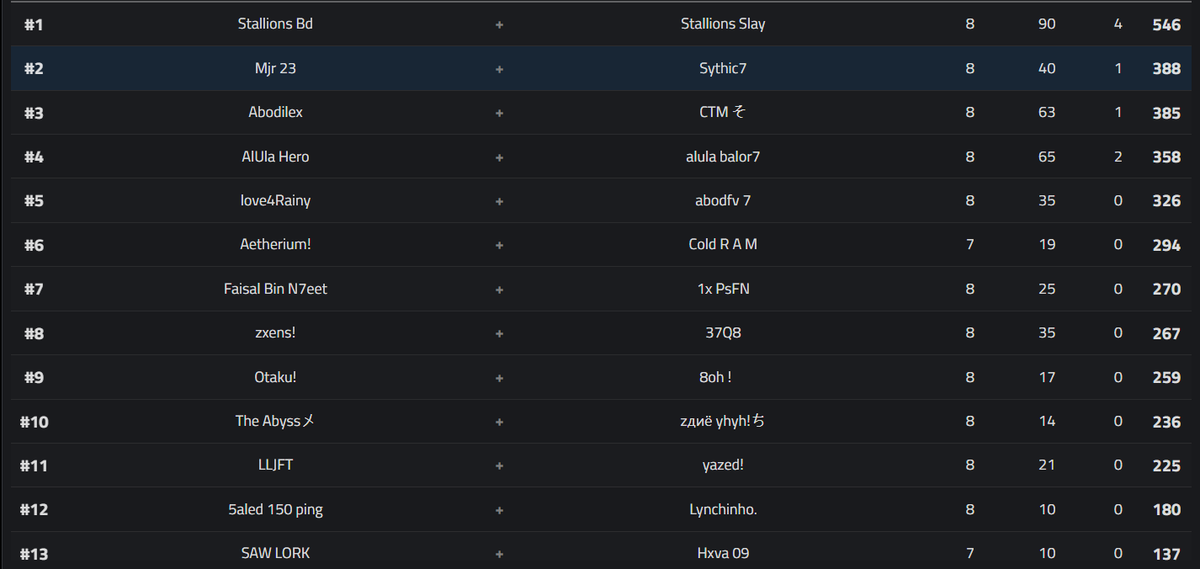Select player name Abodilex
1200x569 pixels.
click(x=275, y=112)
